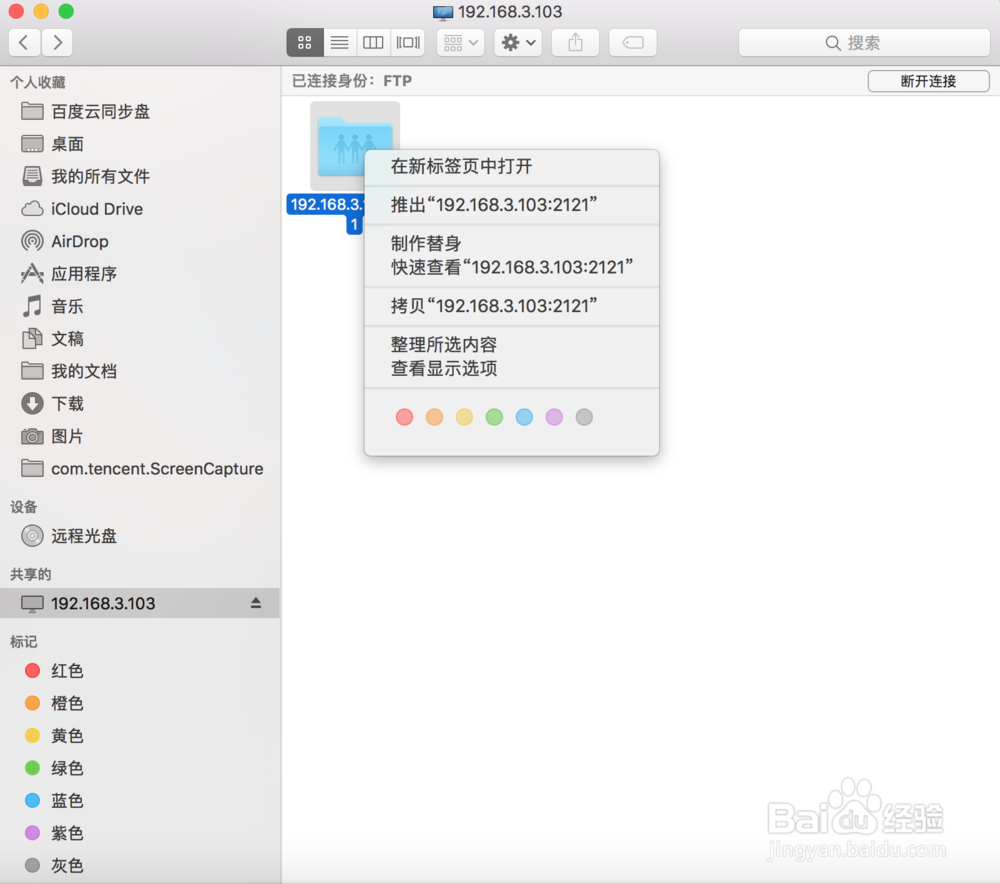Switch to list view in the toolbar
Screen dimensions: 1000x884
[x=339, y=42]
